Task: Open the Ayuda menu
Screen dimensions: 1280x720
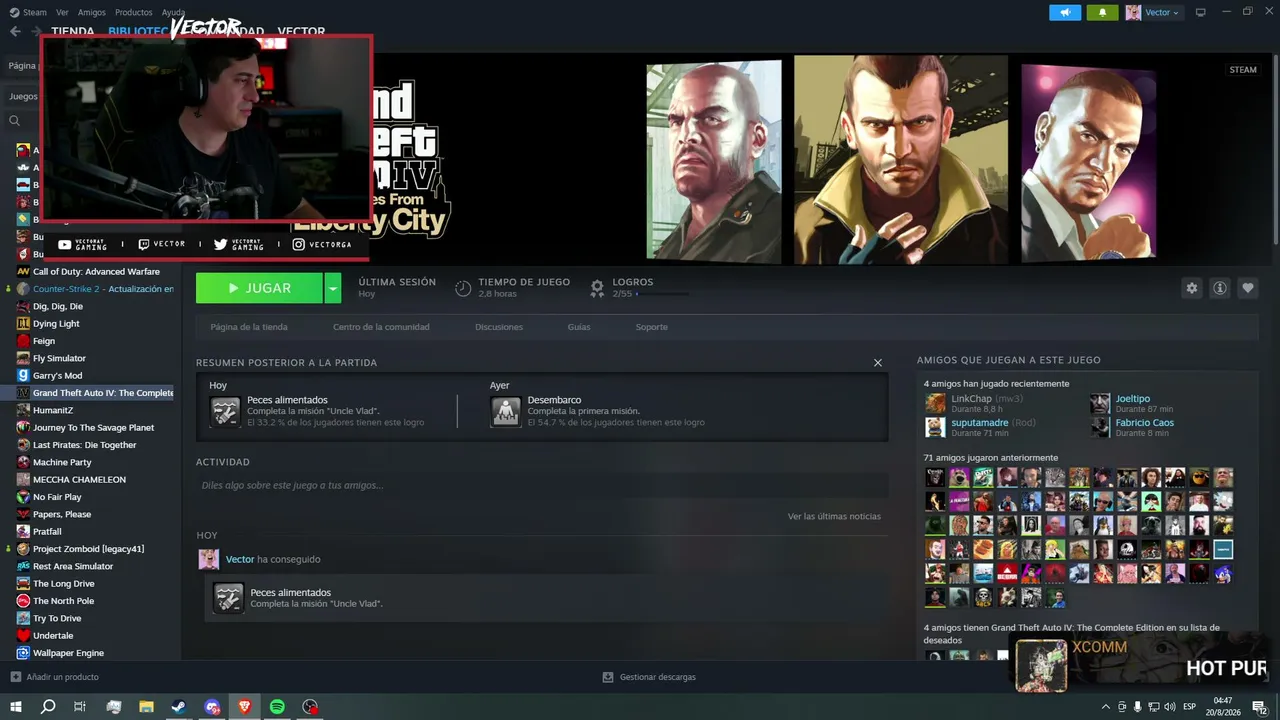Action: (x=173, y=12)
